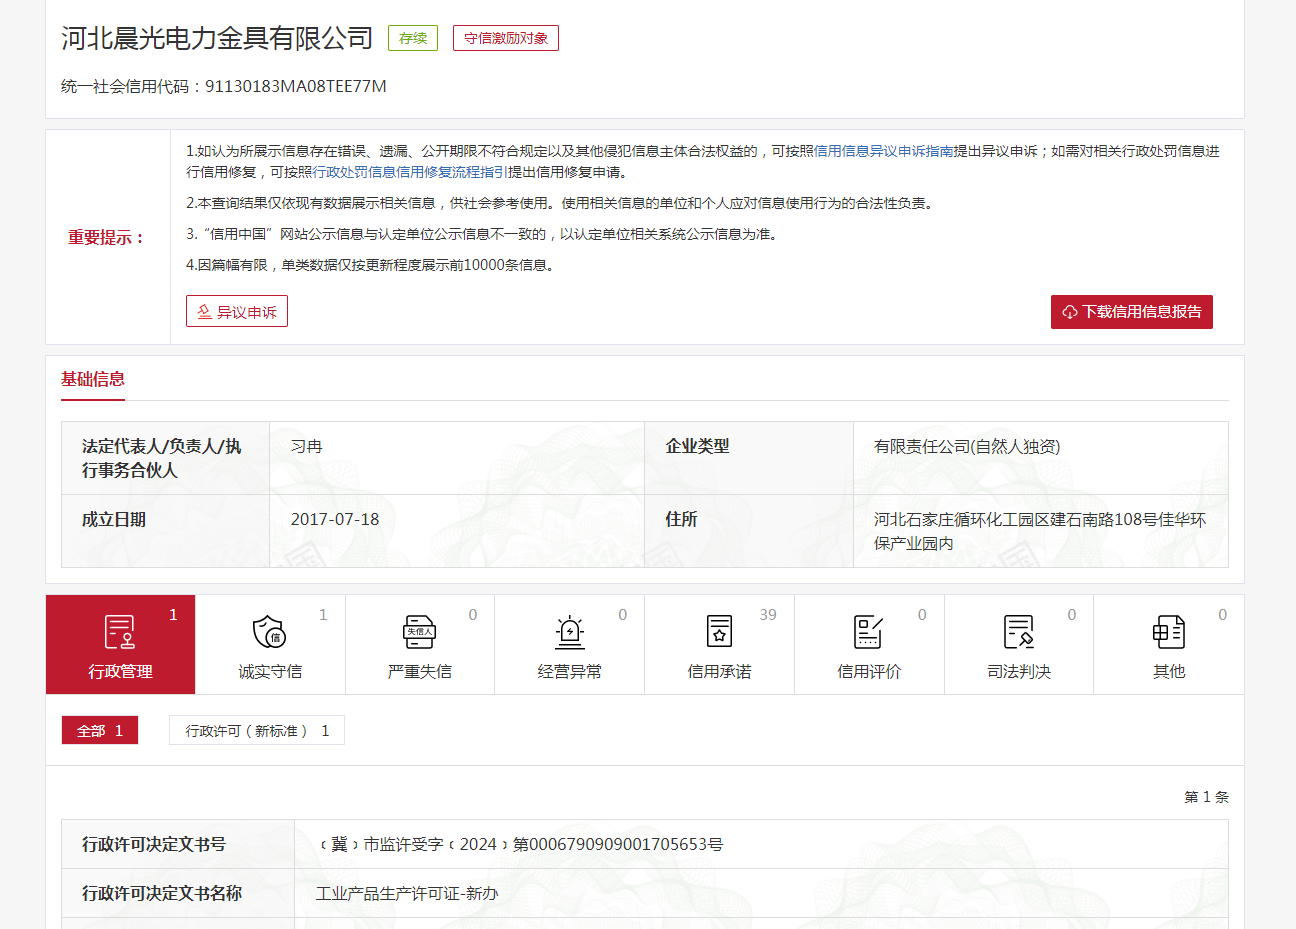
Task: Click the 行政管理 document icon
Action: (x=120, y=633)
